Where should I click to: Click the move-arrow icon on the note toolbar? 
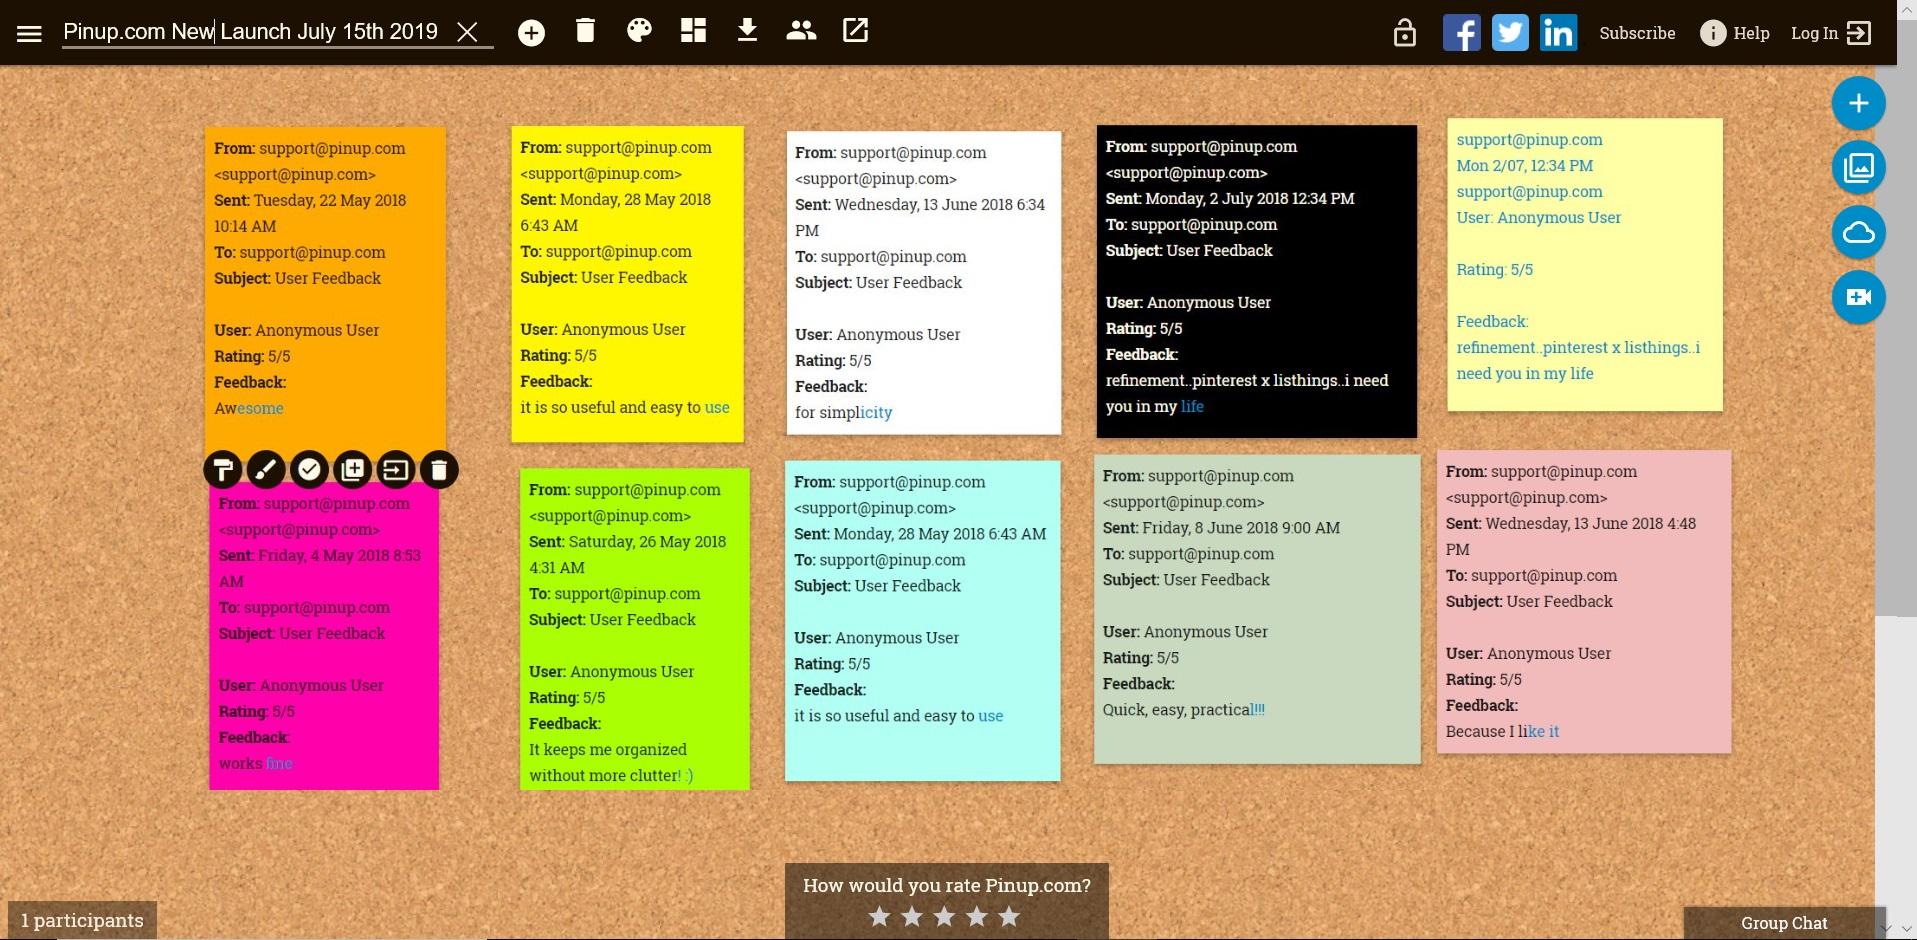[x=396, y=469]
